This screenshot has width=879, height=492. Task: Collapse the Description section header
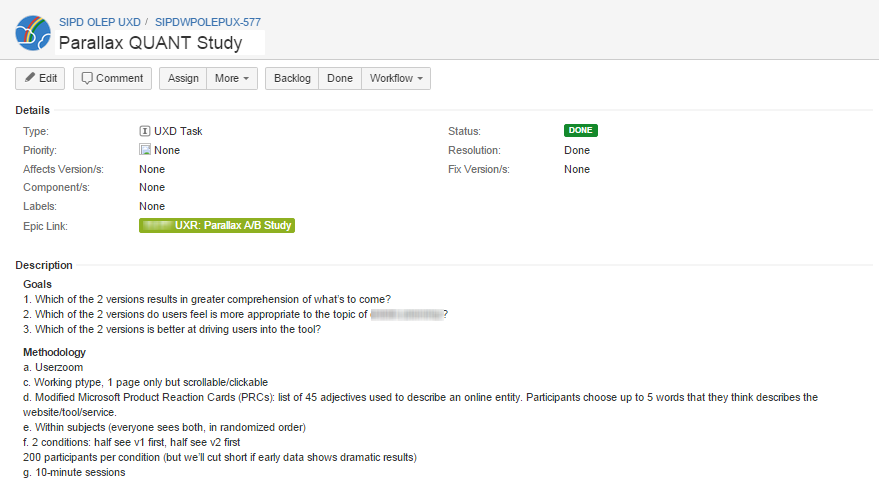[44, 265]
